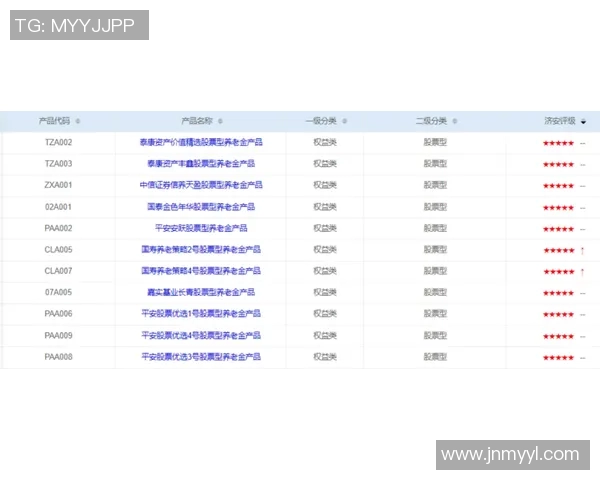The image size is (600, 480).
Task: Open 国泰金色年华股票型养老金产品 link
Action: pyautogui.click(x=201, y=207)
